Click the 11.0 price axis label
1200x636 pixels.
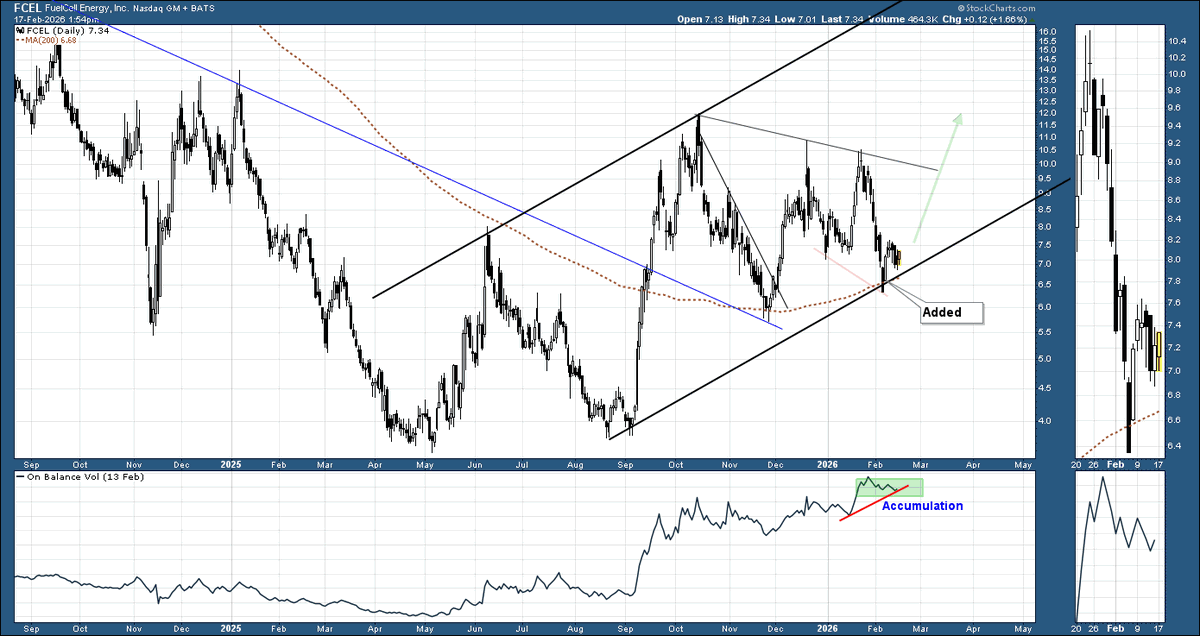pyautogui.click(x=1047, y=138)
